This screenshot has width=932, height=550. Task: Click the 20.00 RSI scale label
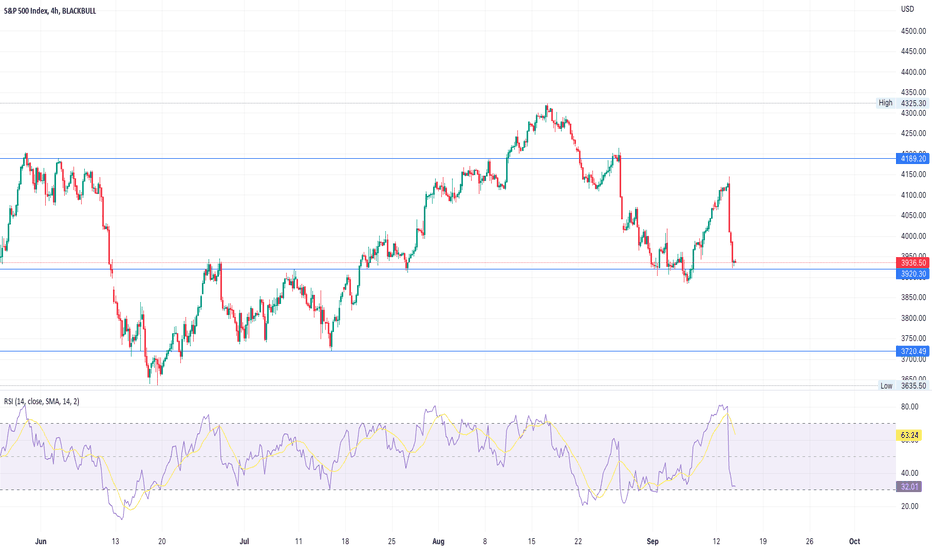click(909, 507)
